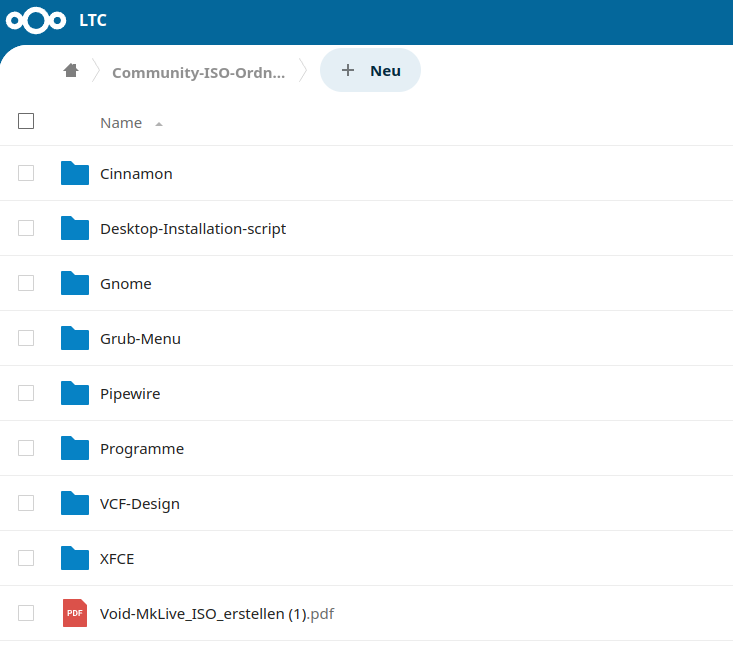Toggle the select-all checkbox

[x=26, y=121]
